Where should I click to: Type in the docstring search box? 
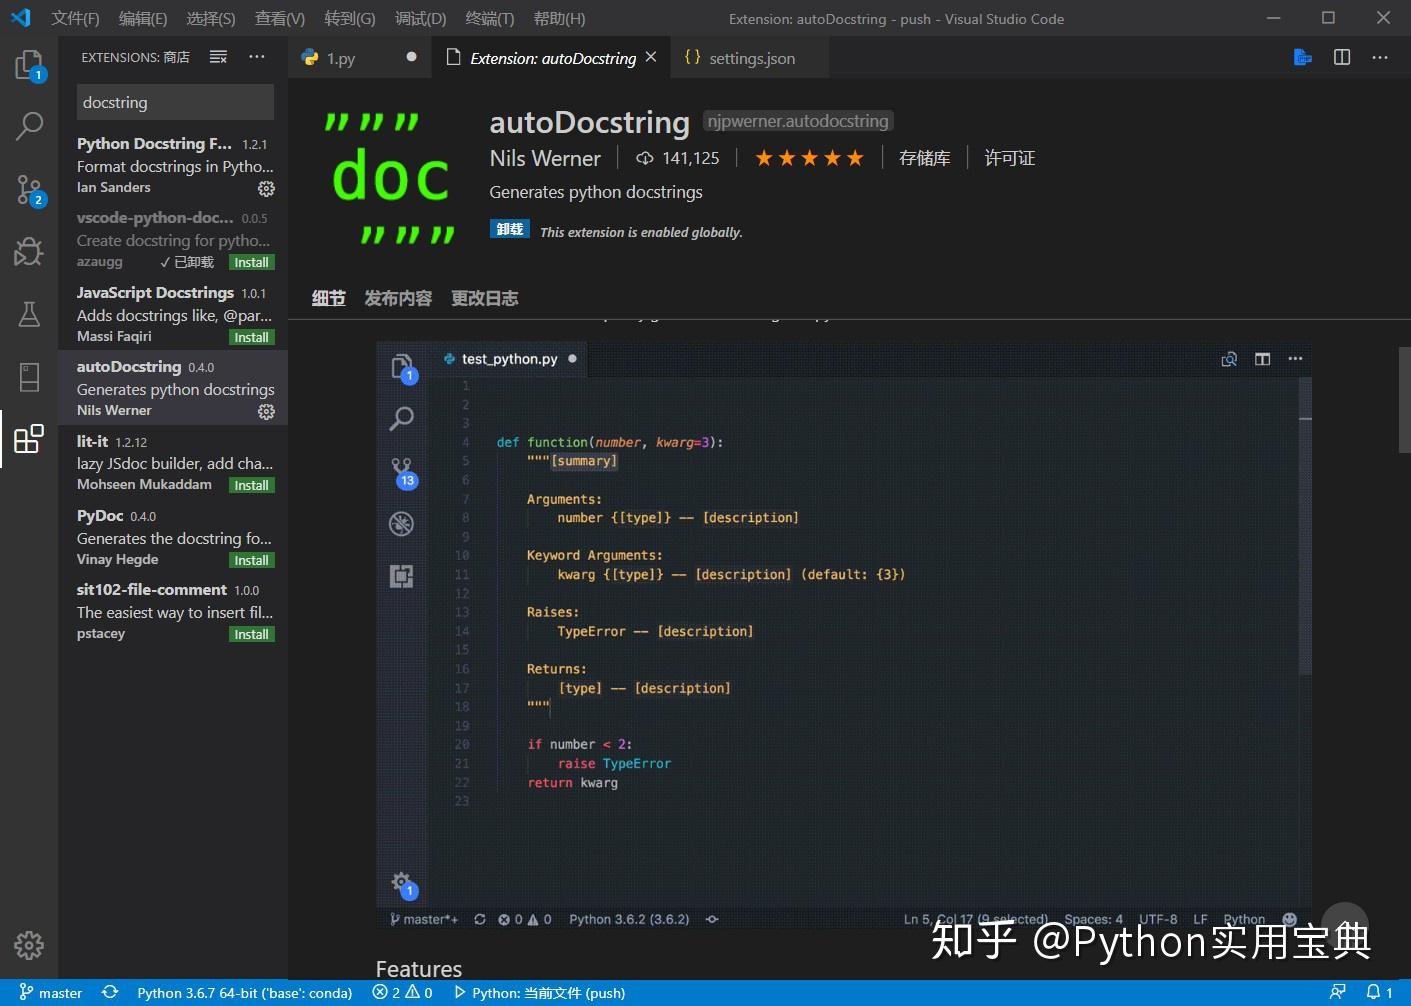coord(174,102)
